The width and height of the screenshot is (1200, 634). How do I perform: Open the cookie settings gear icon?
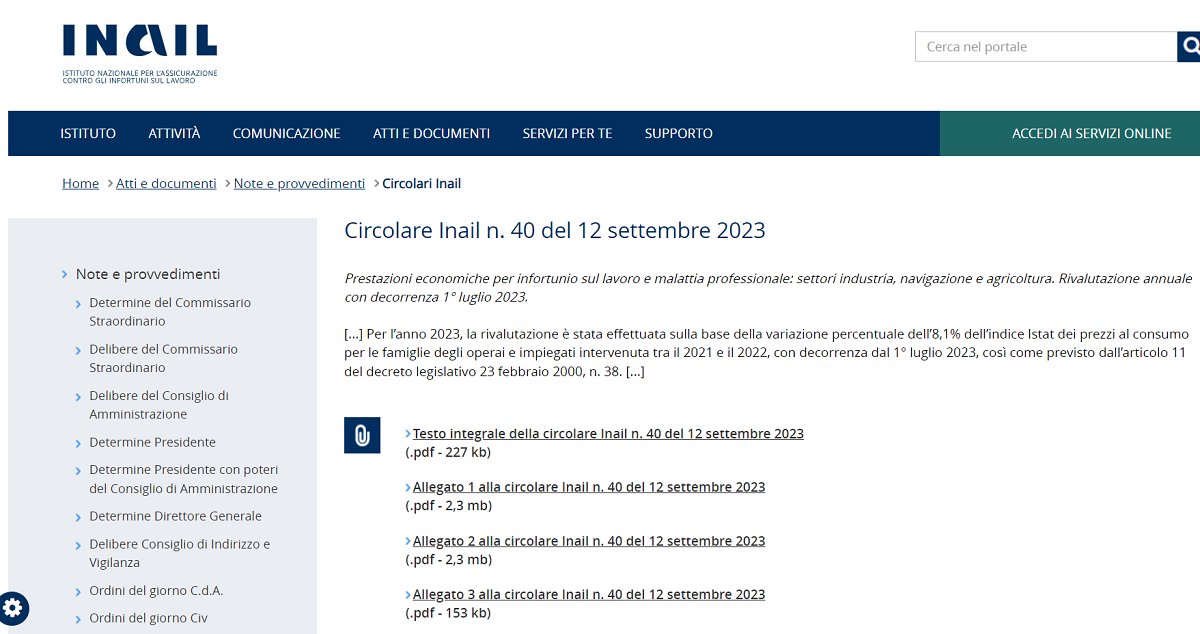pyautogui.click(x=14, y=607)
